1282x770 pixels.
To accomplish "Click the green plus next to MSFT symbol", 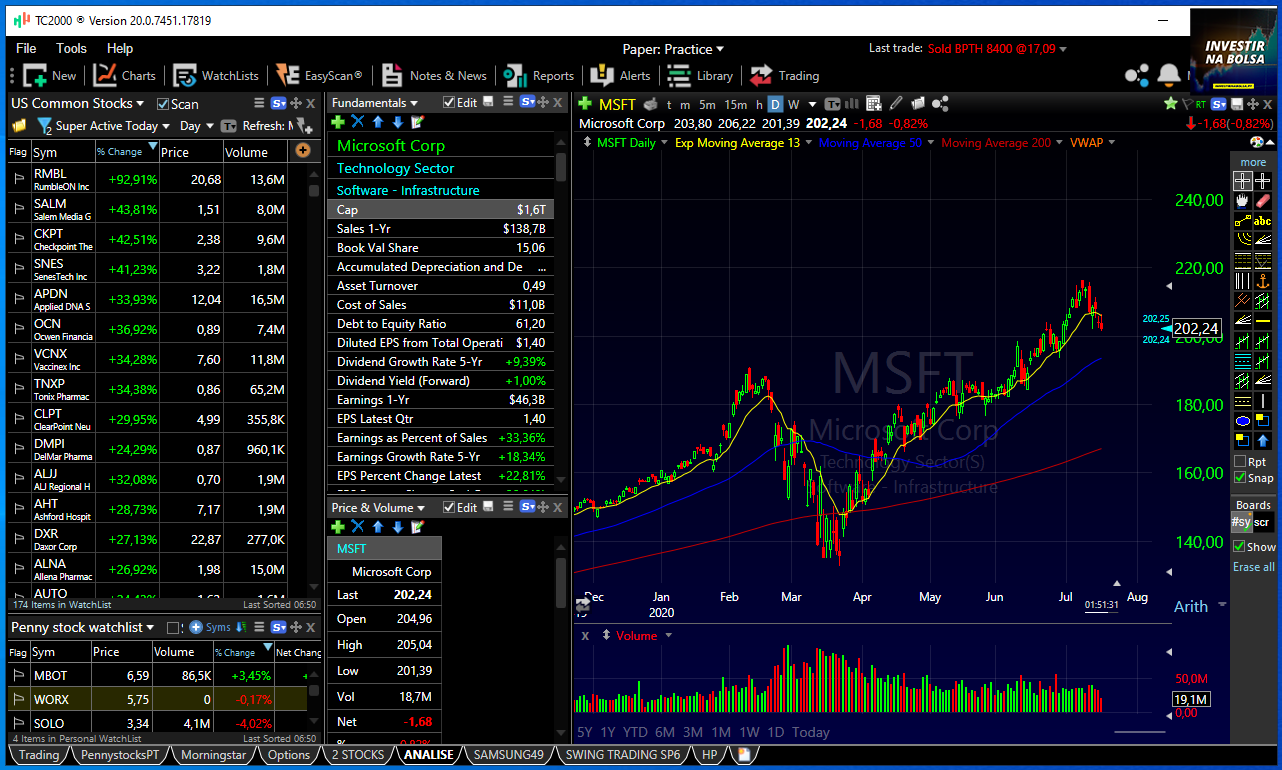I will click(585, 104).
